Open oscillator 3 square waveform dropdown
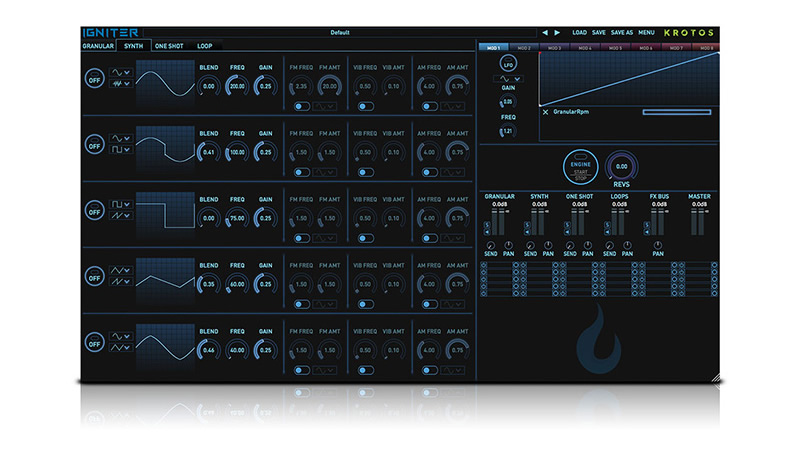The height and width of the screenshot is (462, 800). point(121,204)
